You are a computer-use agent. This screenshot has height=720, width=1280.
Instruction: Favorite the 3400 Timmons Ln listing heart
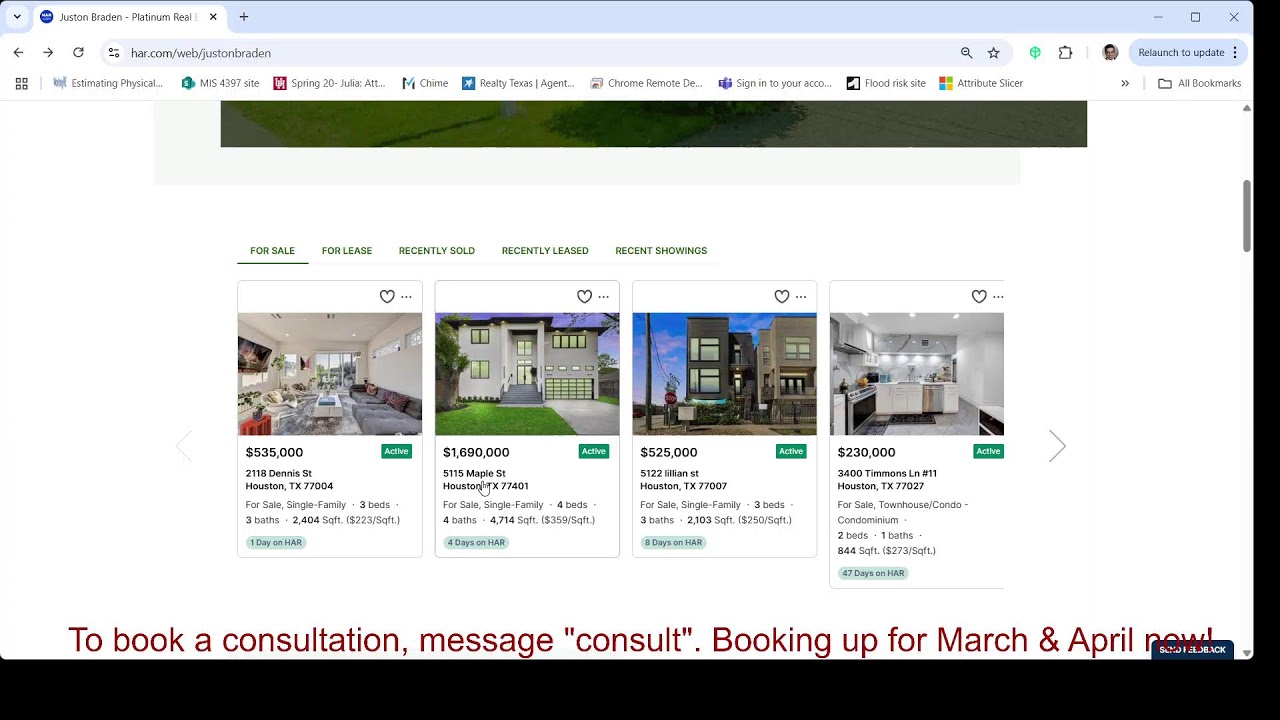pos(979,297)
